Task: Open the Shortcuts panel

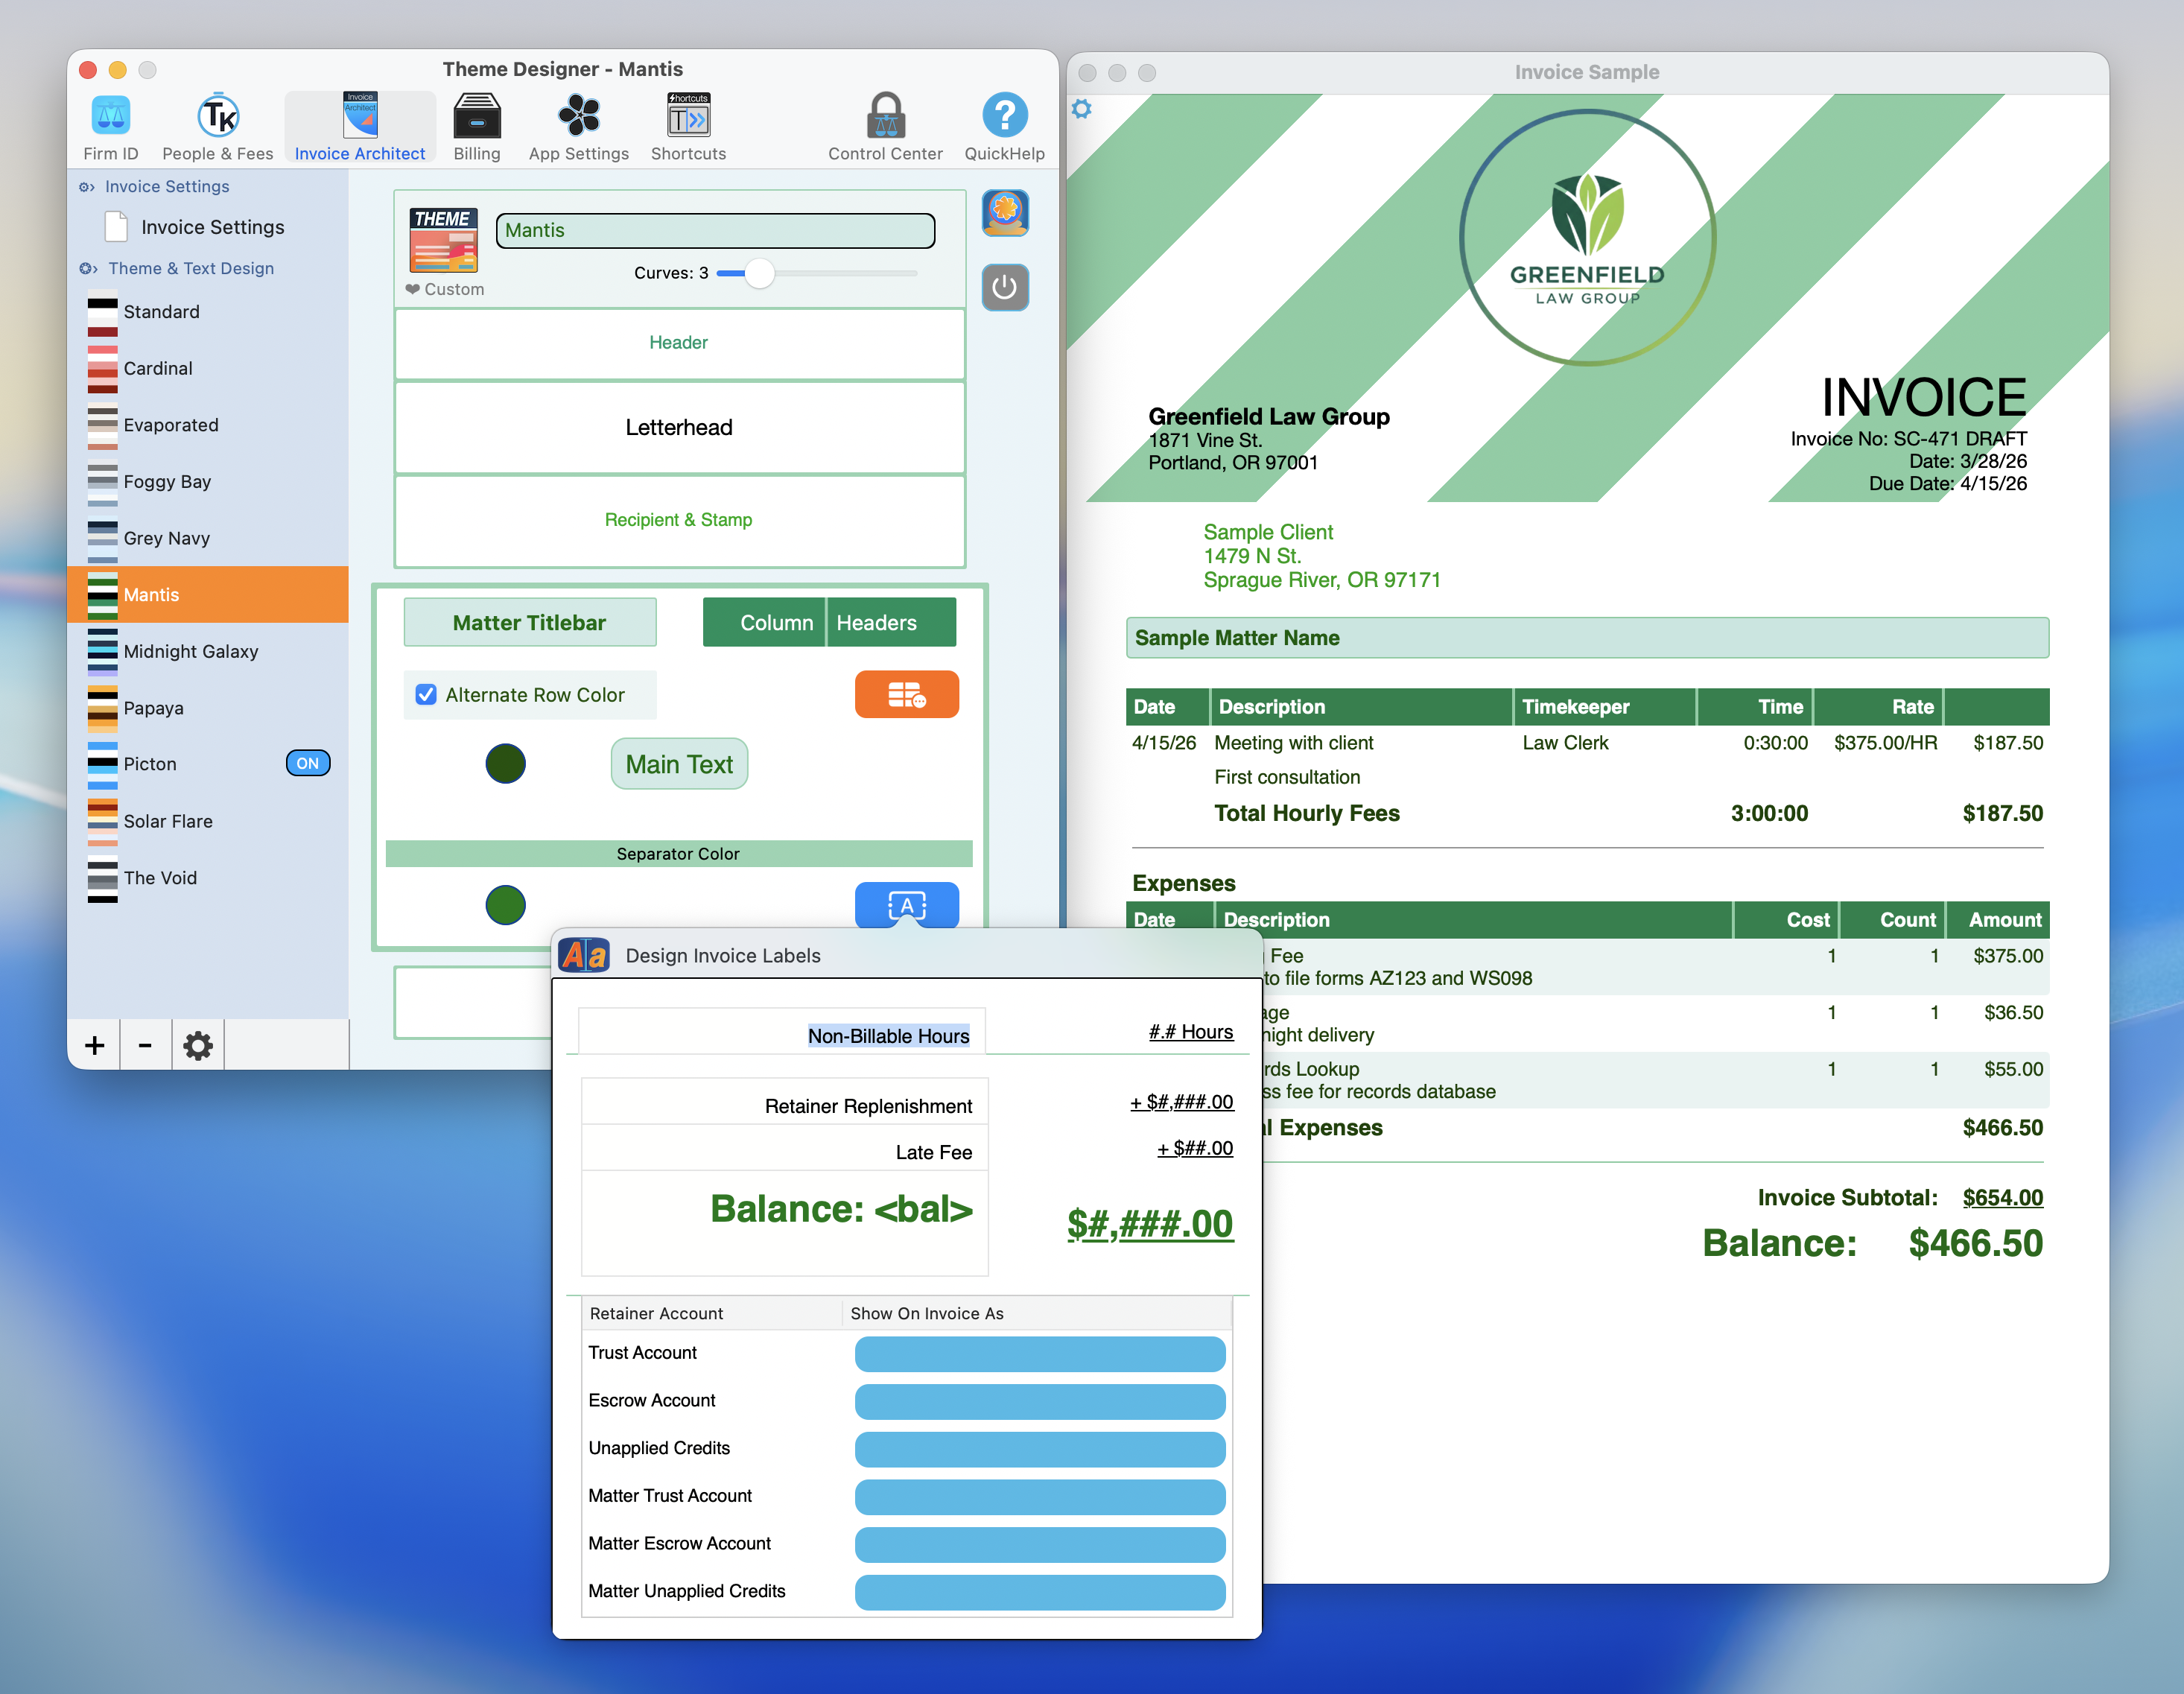Action: tap(687, 125)
